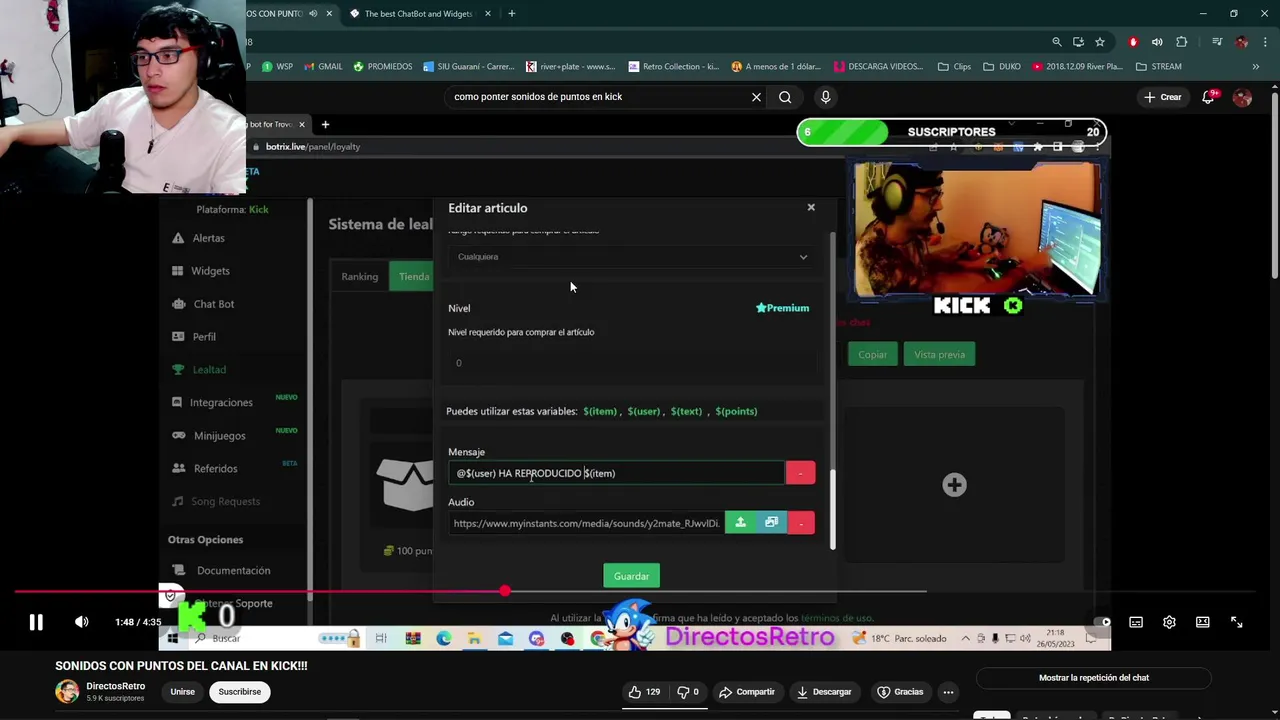The image size is (1280, 720).
Task: Click the YouTube search magnifier button
Action: (x=785, y=97)
